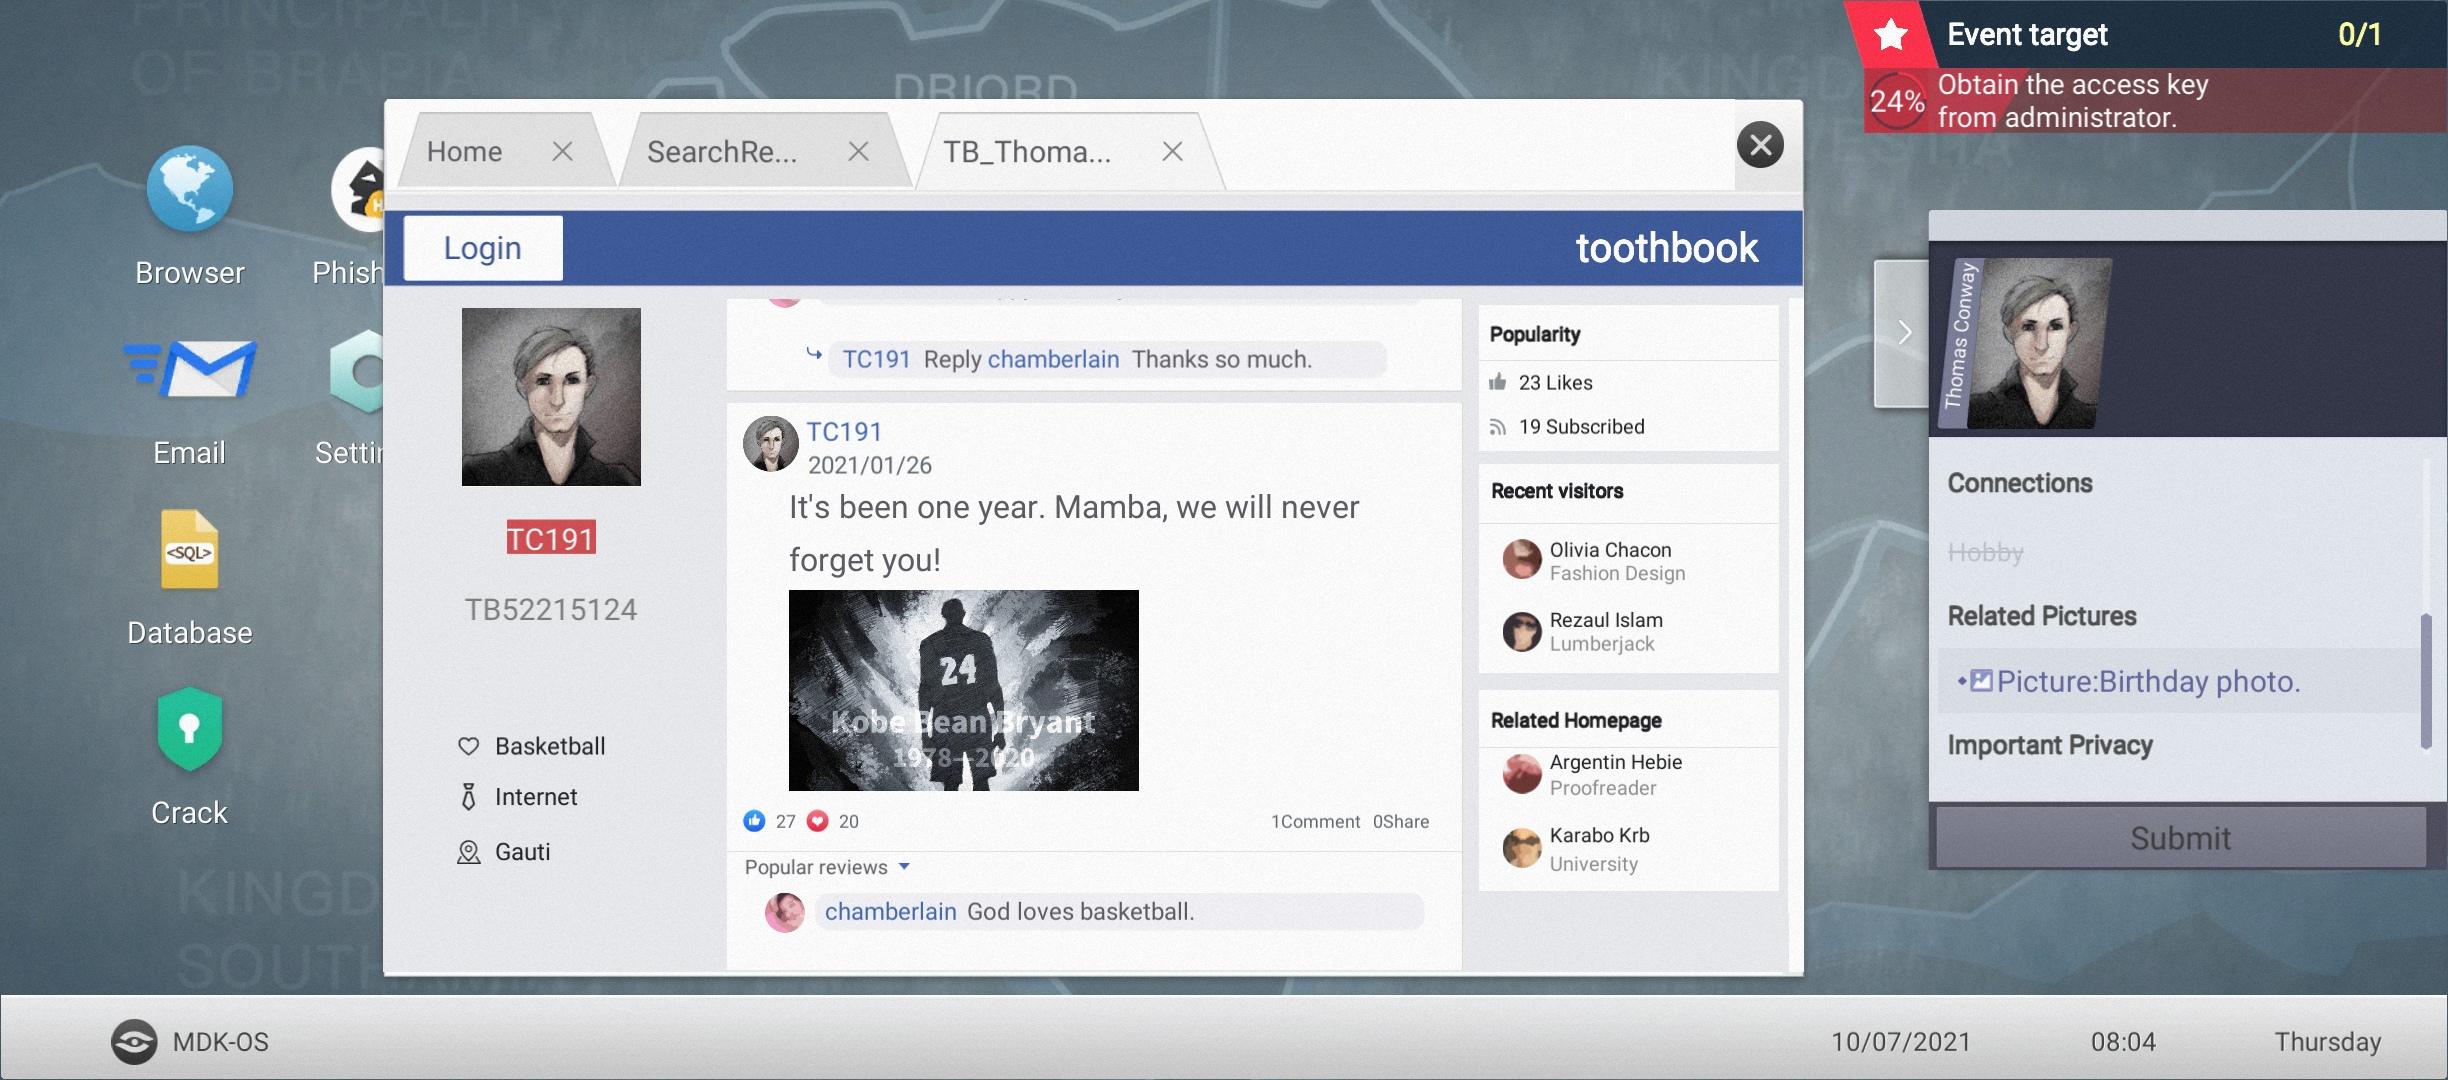This screenshot has height=1080, width=2448.
Task: Click Karabo Krb's avatar
Action: click(x=1521, y=848)
